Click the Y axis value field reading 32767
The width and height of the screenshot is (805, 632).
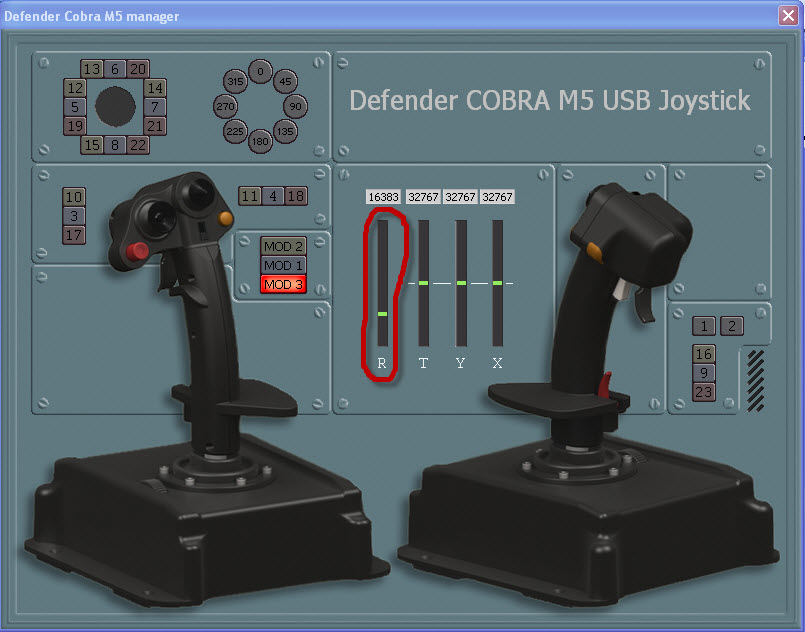click(461, 197)
